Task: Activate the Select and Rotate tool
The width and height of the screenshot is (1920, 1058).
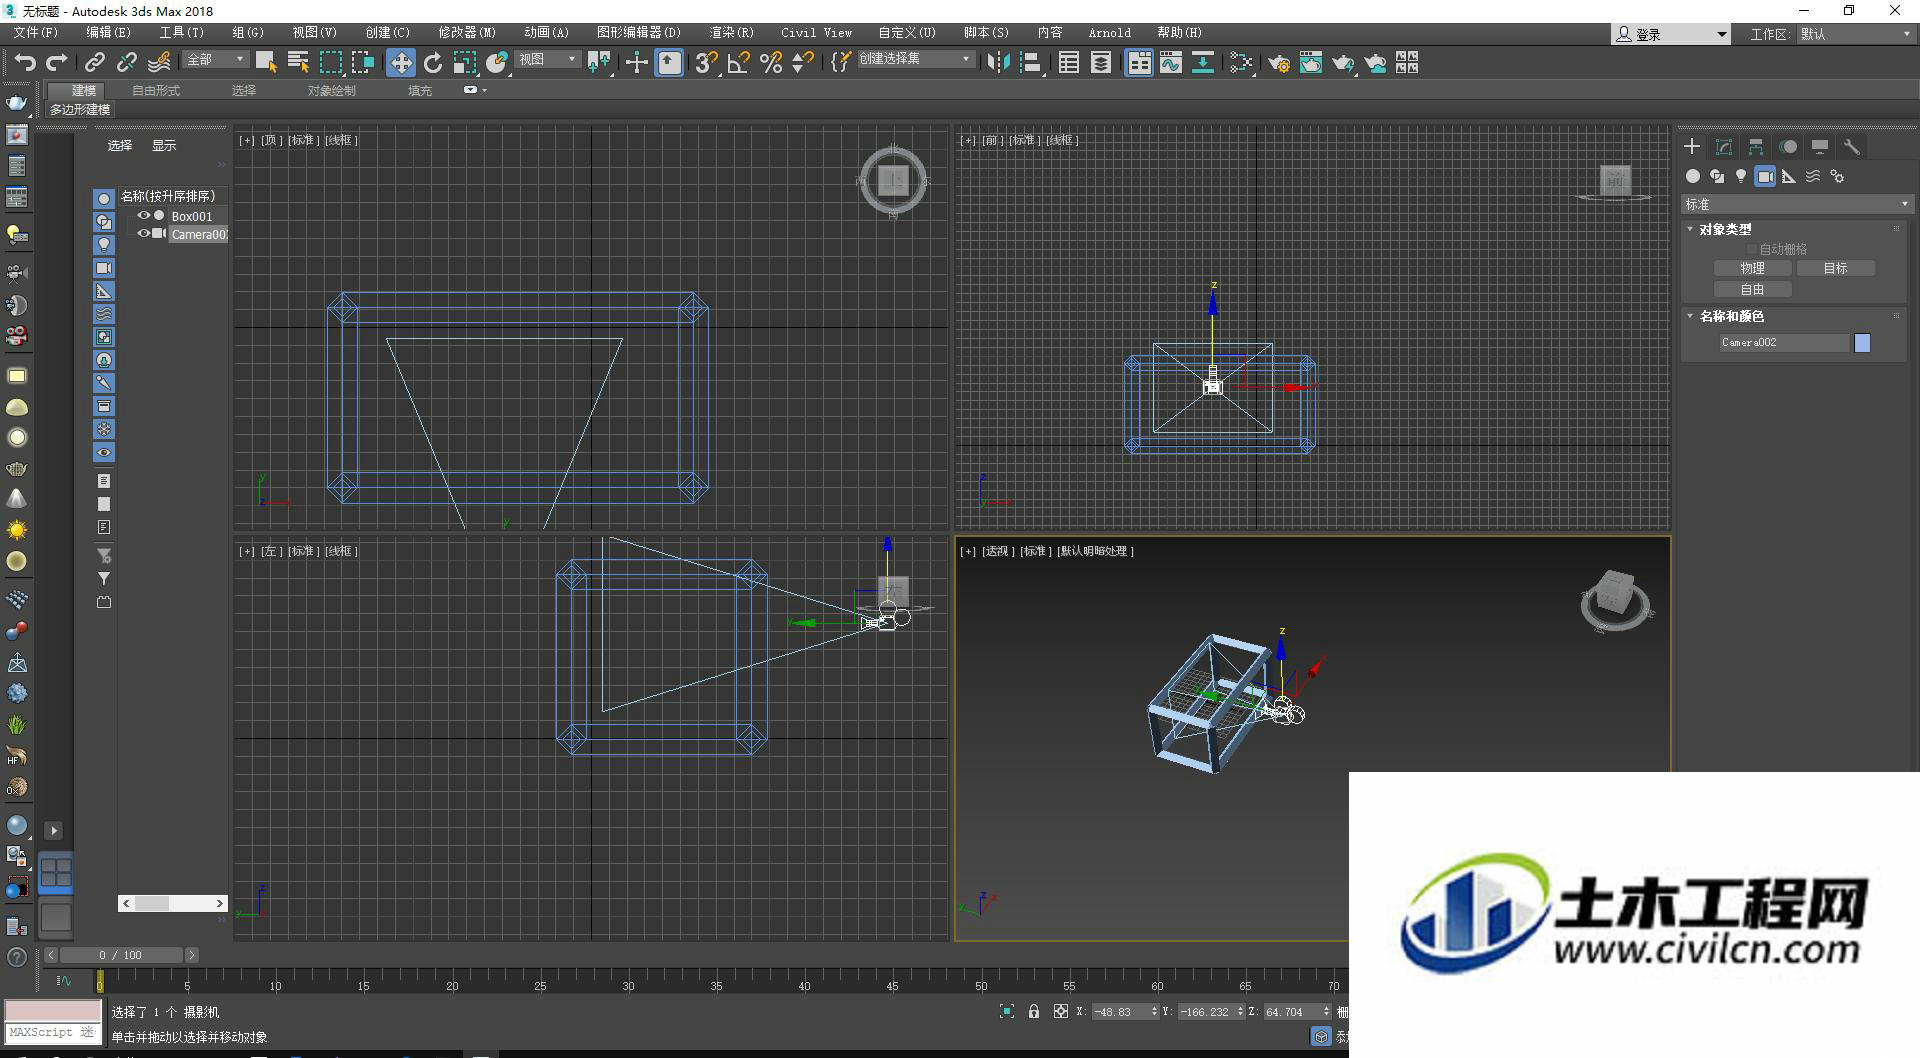Action: [x=433, y=63]
